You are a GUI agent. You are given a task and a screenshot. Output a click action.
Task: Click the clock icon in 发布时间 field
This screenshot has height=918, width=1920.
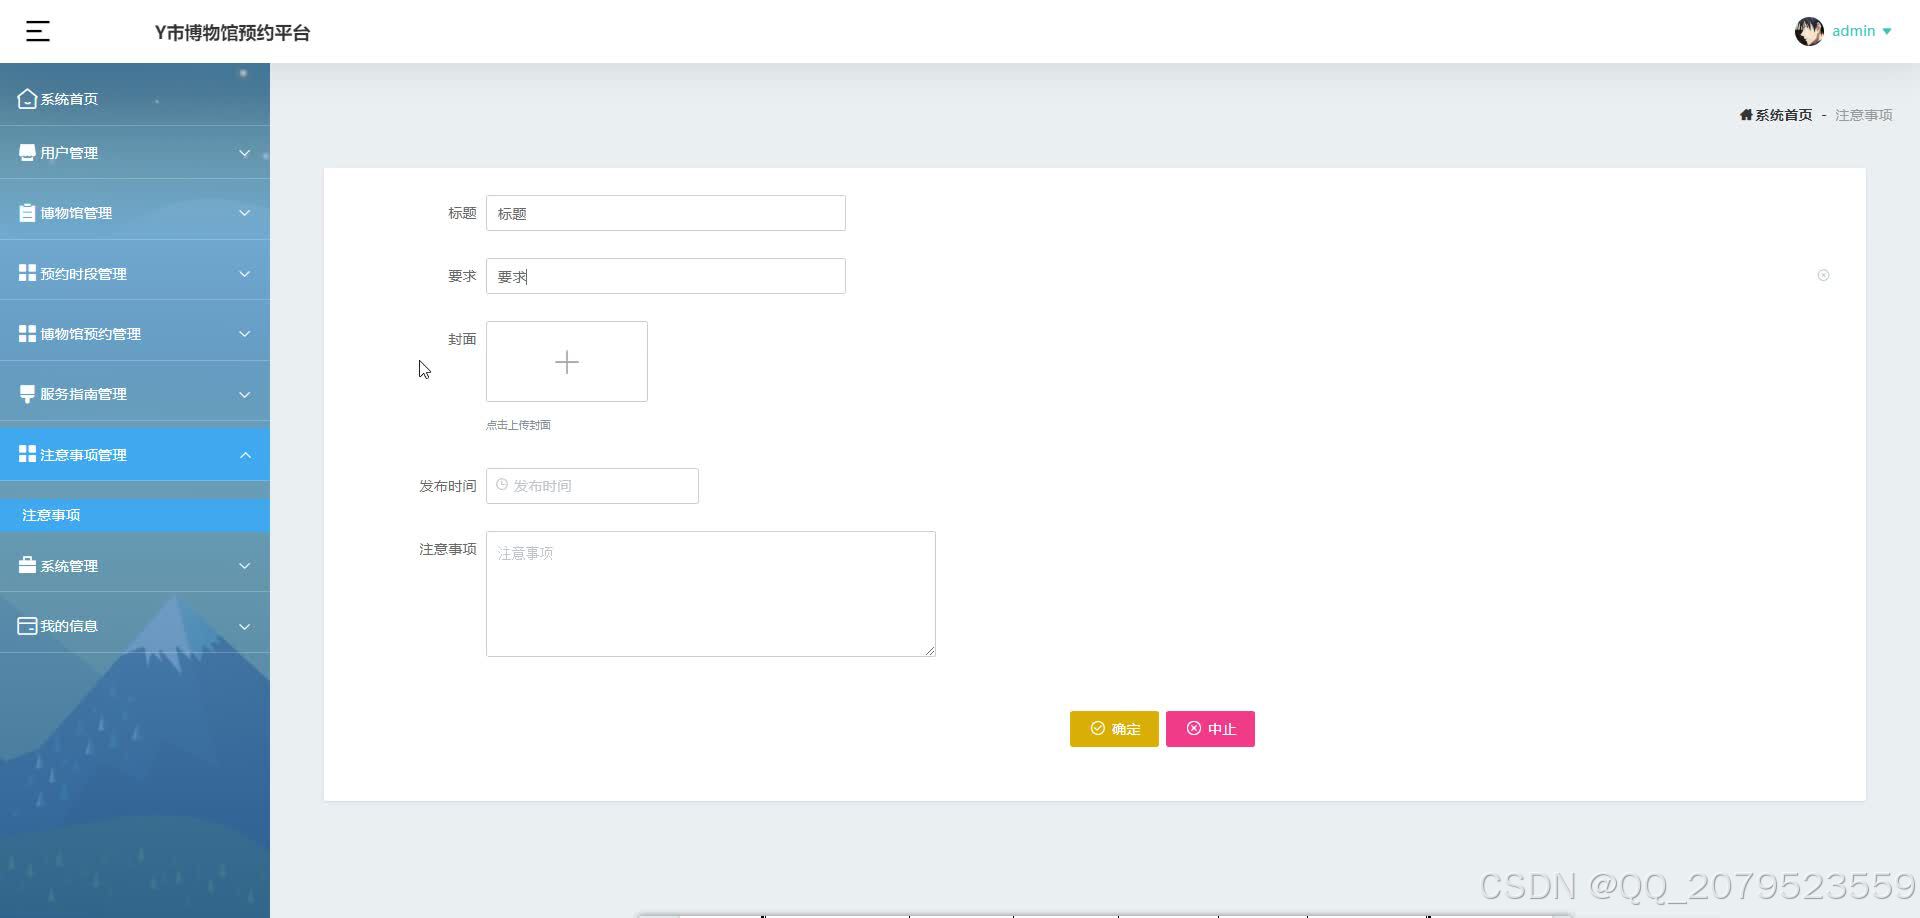pos(502,485)
